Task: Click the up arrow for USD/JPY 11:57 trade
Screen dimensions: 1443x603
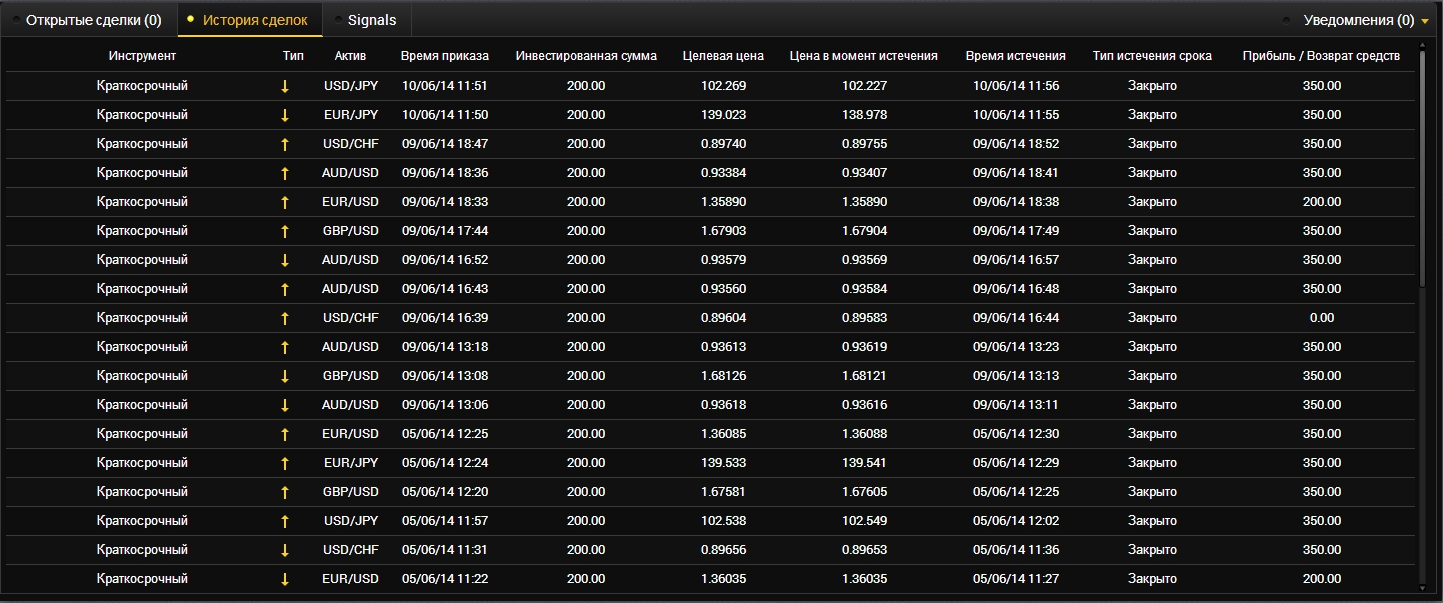Action: click(x=285, y=521)
